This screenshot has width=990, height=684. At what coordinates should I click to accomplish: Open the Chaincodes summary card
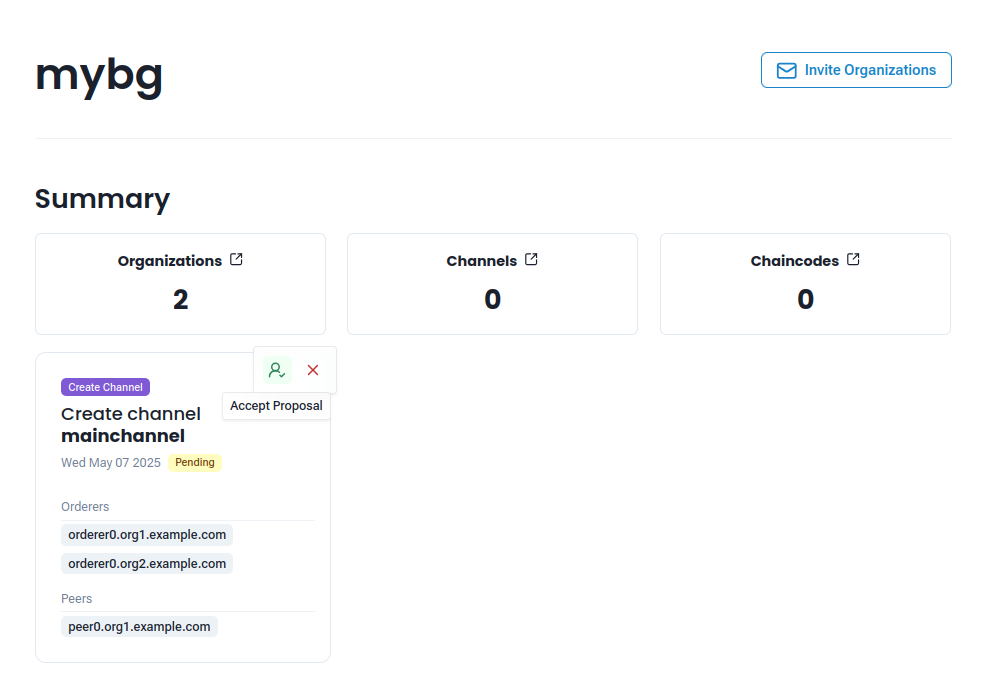click(x=805, y=284)
